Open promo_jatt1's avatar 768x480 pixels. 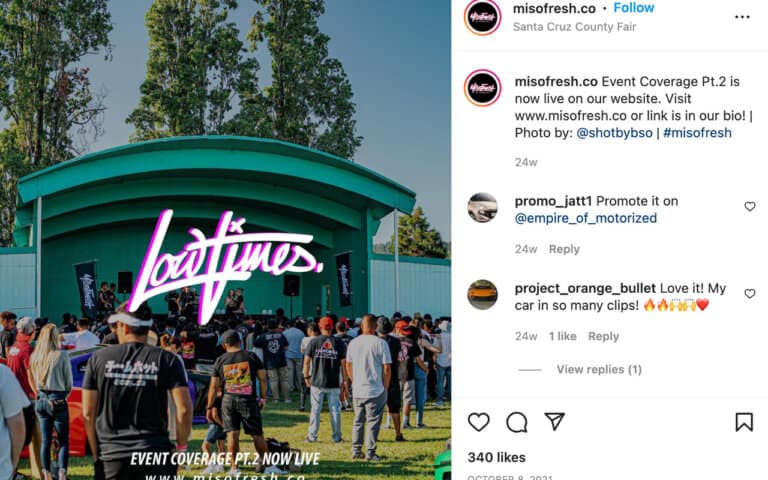[x=482, y=208]
